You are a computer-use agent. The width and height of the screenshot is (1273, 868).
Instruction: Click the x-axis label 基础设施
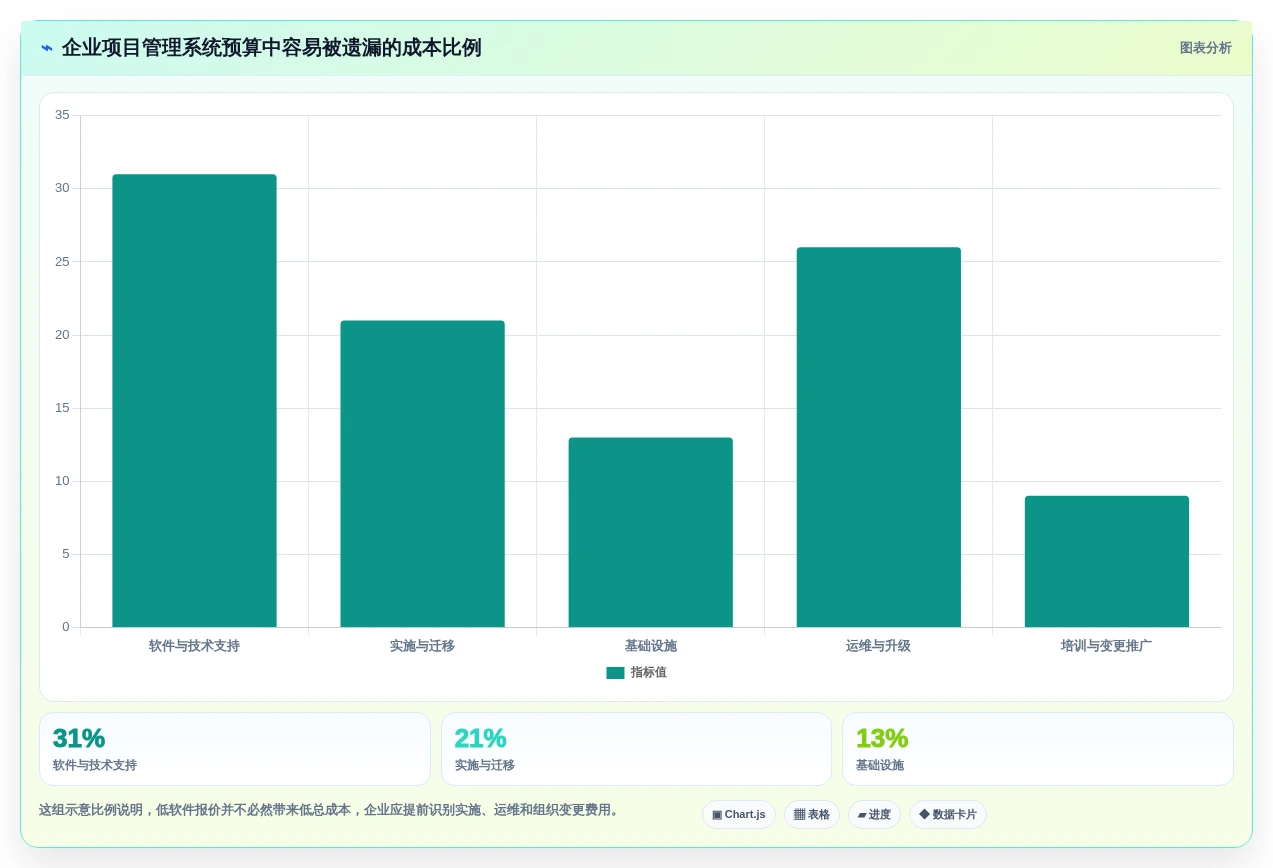pos(650,646)
